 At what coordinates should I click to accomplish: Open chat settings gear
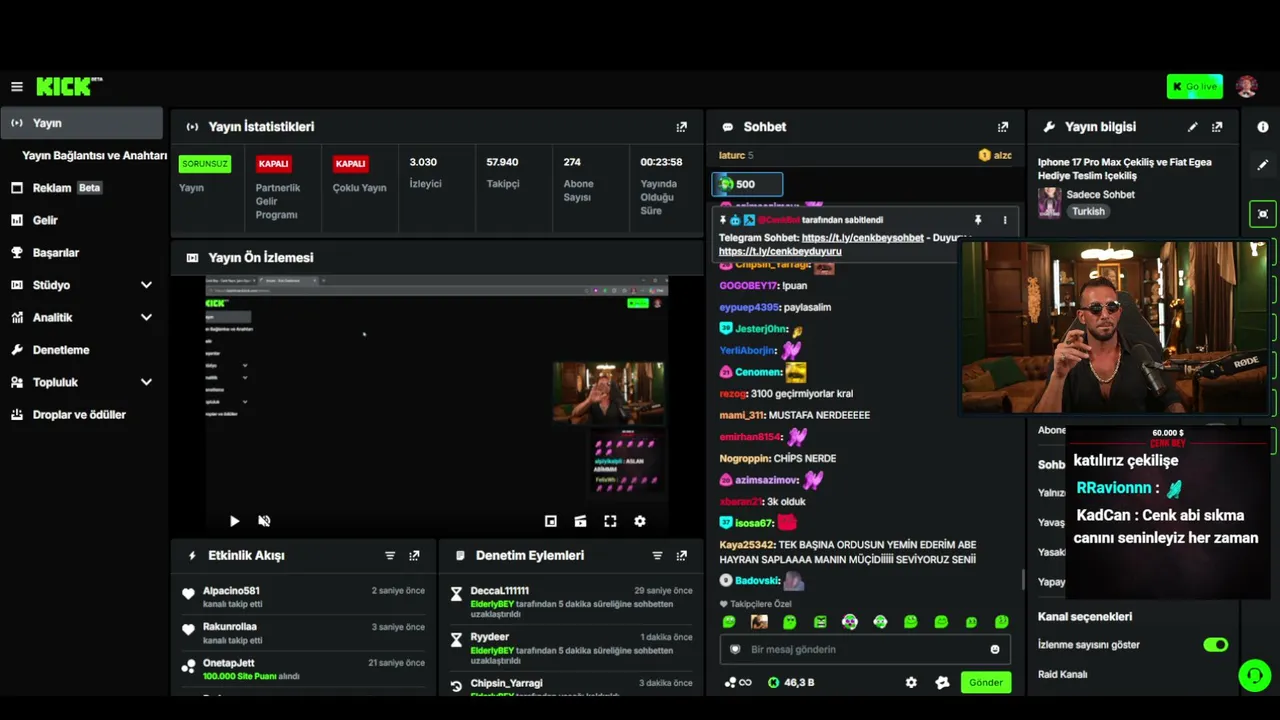tap(911, 682)
